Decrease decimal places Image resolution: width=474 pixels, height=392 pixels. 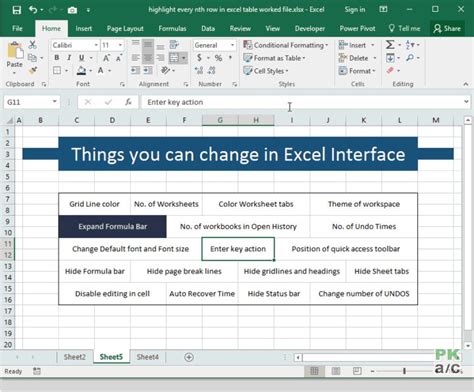(x=212, y=70)
